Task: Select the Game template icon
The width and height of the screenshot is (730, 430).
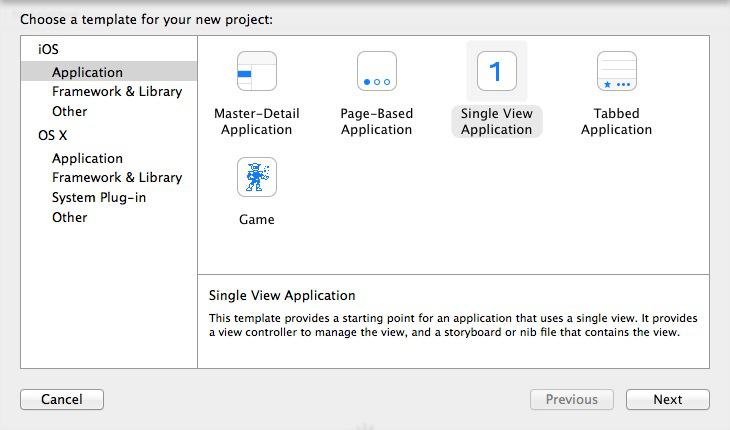Action: [256, 178]
